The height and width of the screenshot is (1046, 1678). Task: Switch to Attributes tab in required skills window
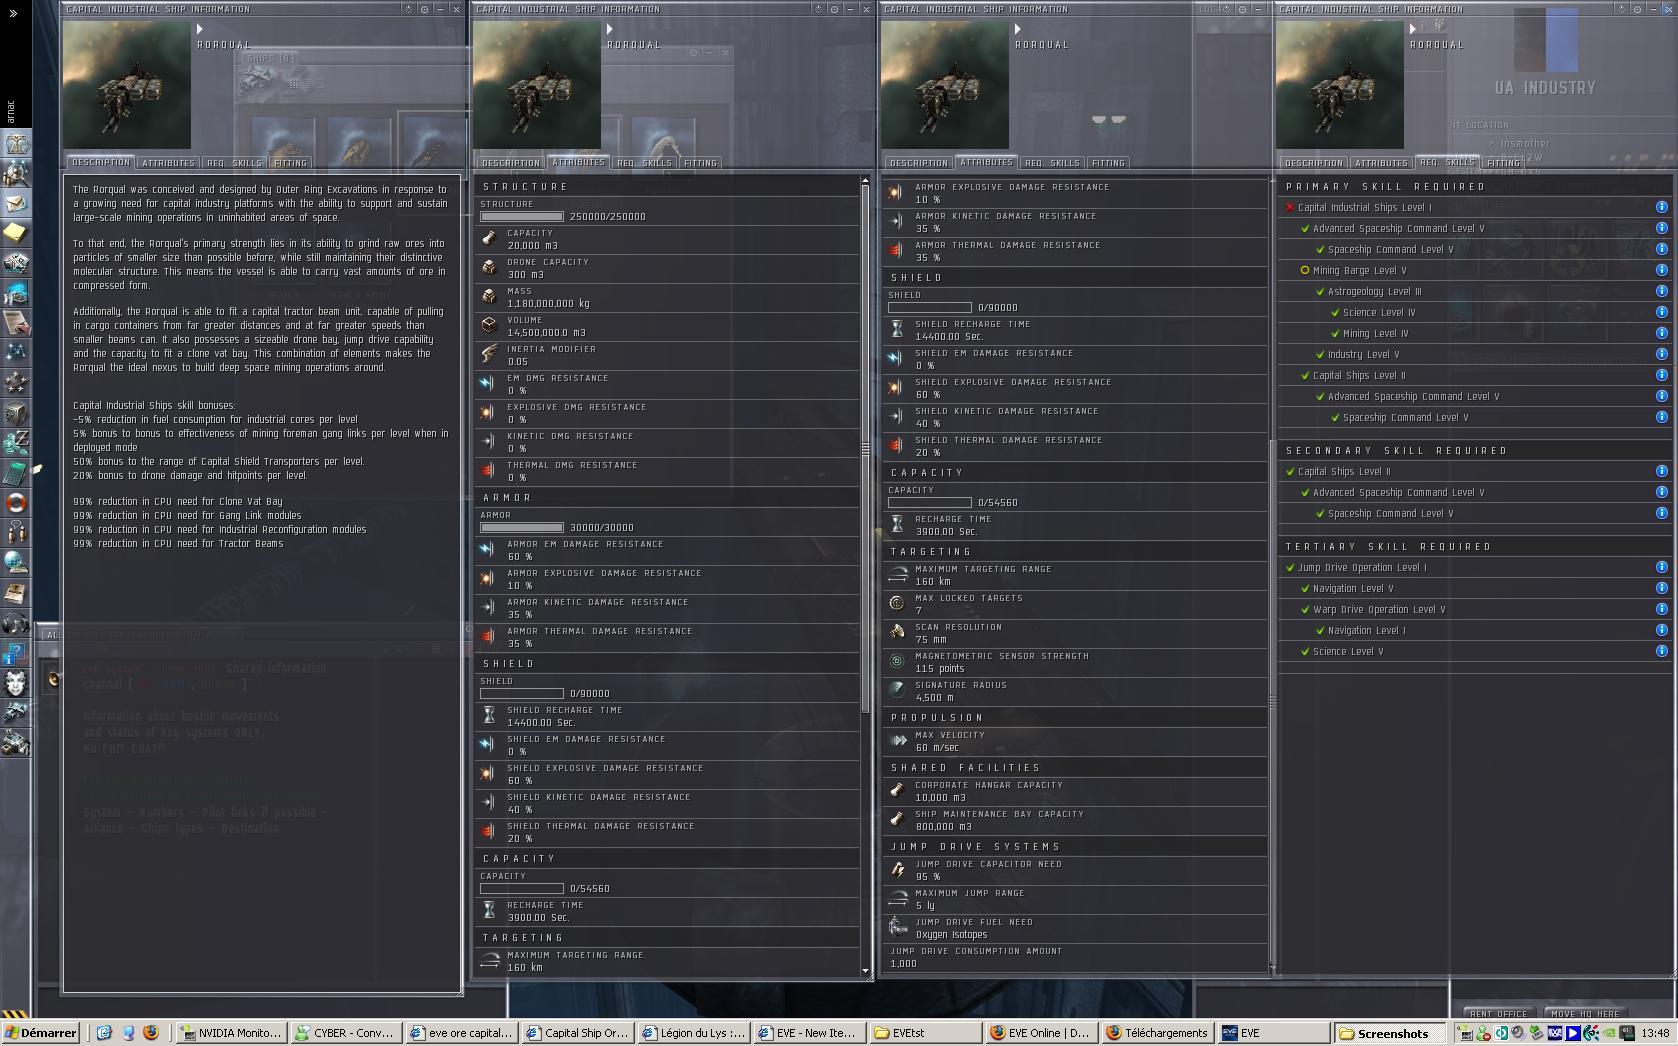1381,163
